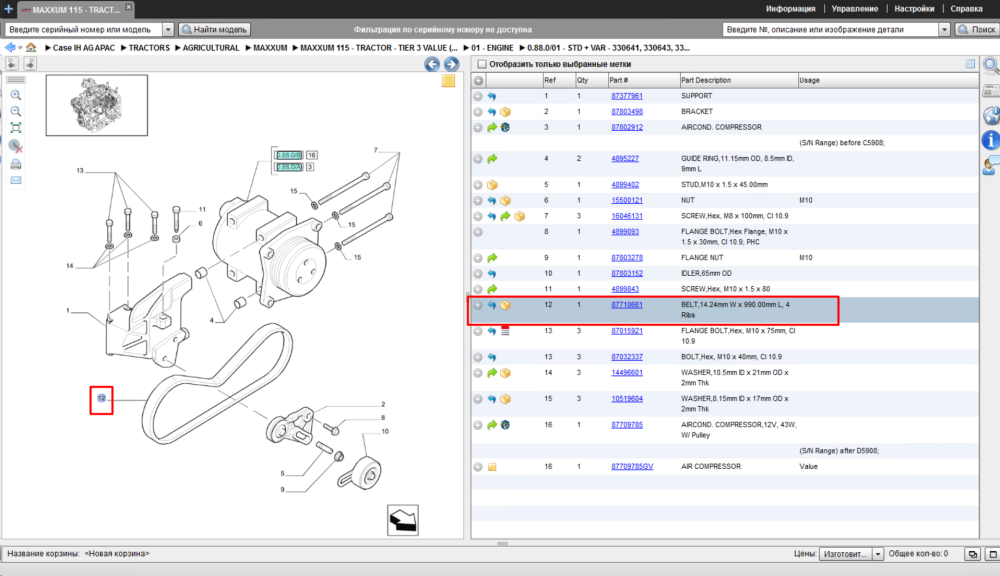
Task: Open the serial number or model dropdown arrow
Action: click(x=168, y=29)
